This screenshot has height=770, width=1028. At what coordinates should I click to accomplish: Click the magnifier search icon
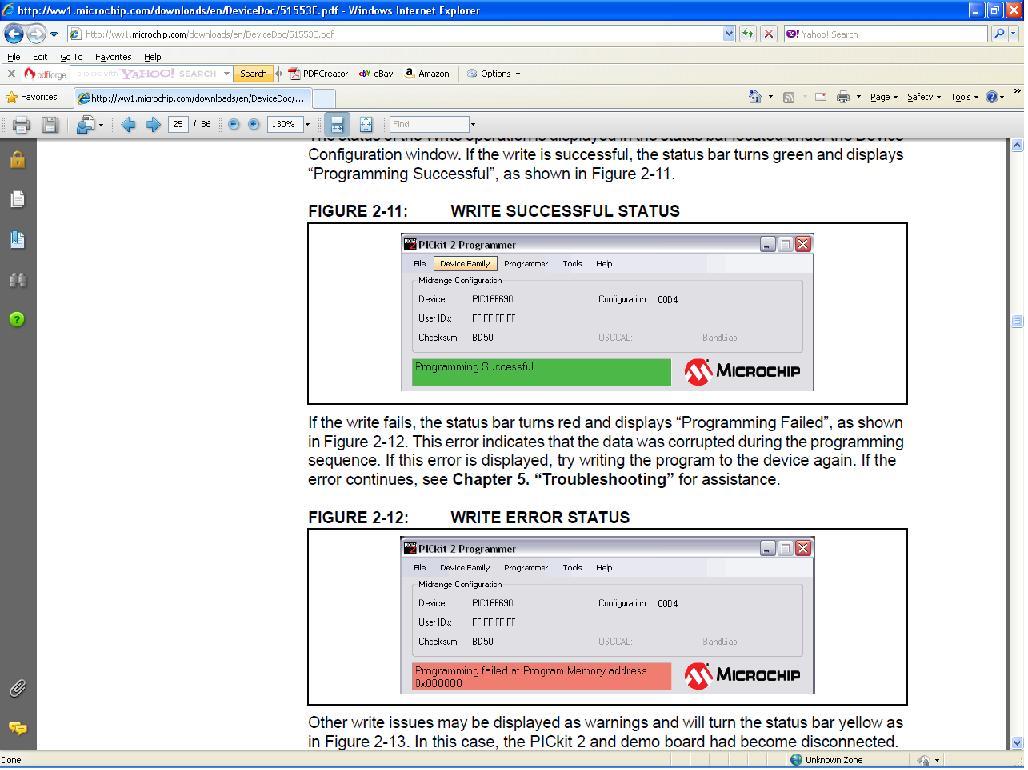pos(998,33)
